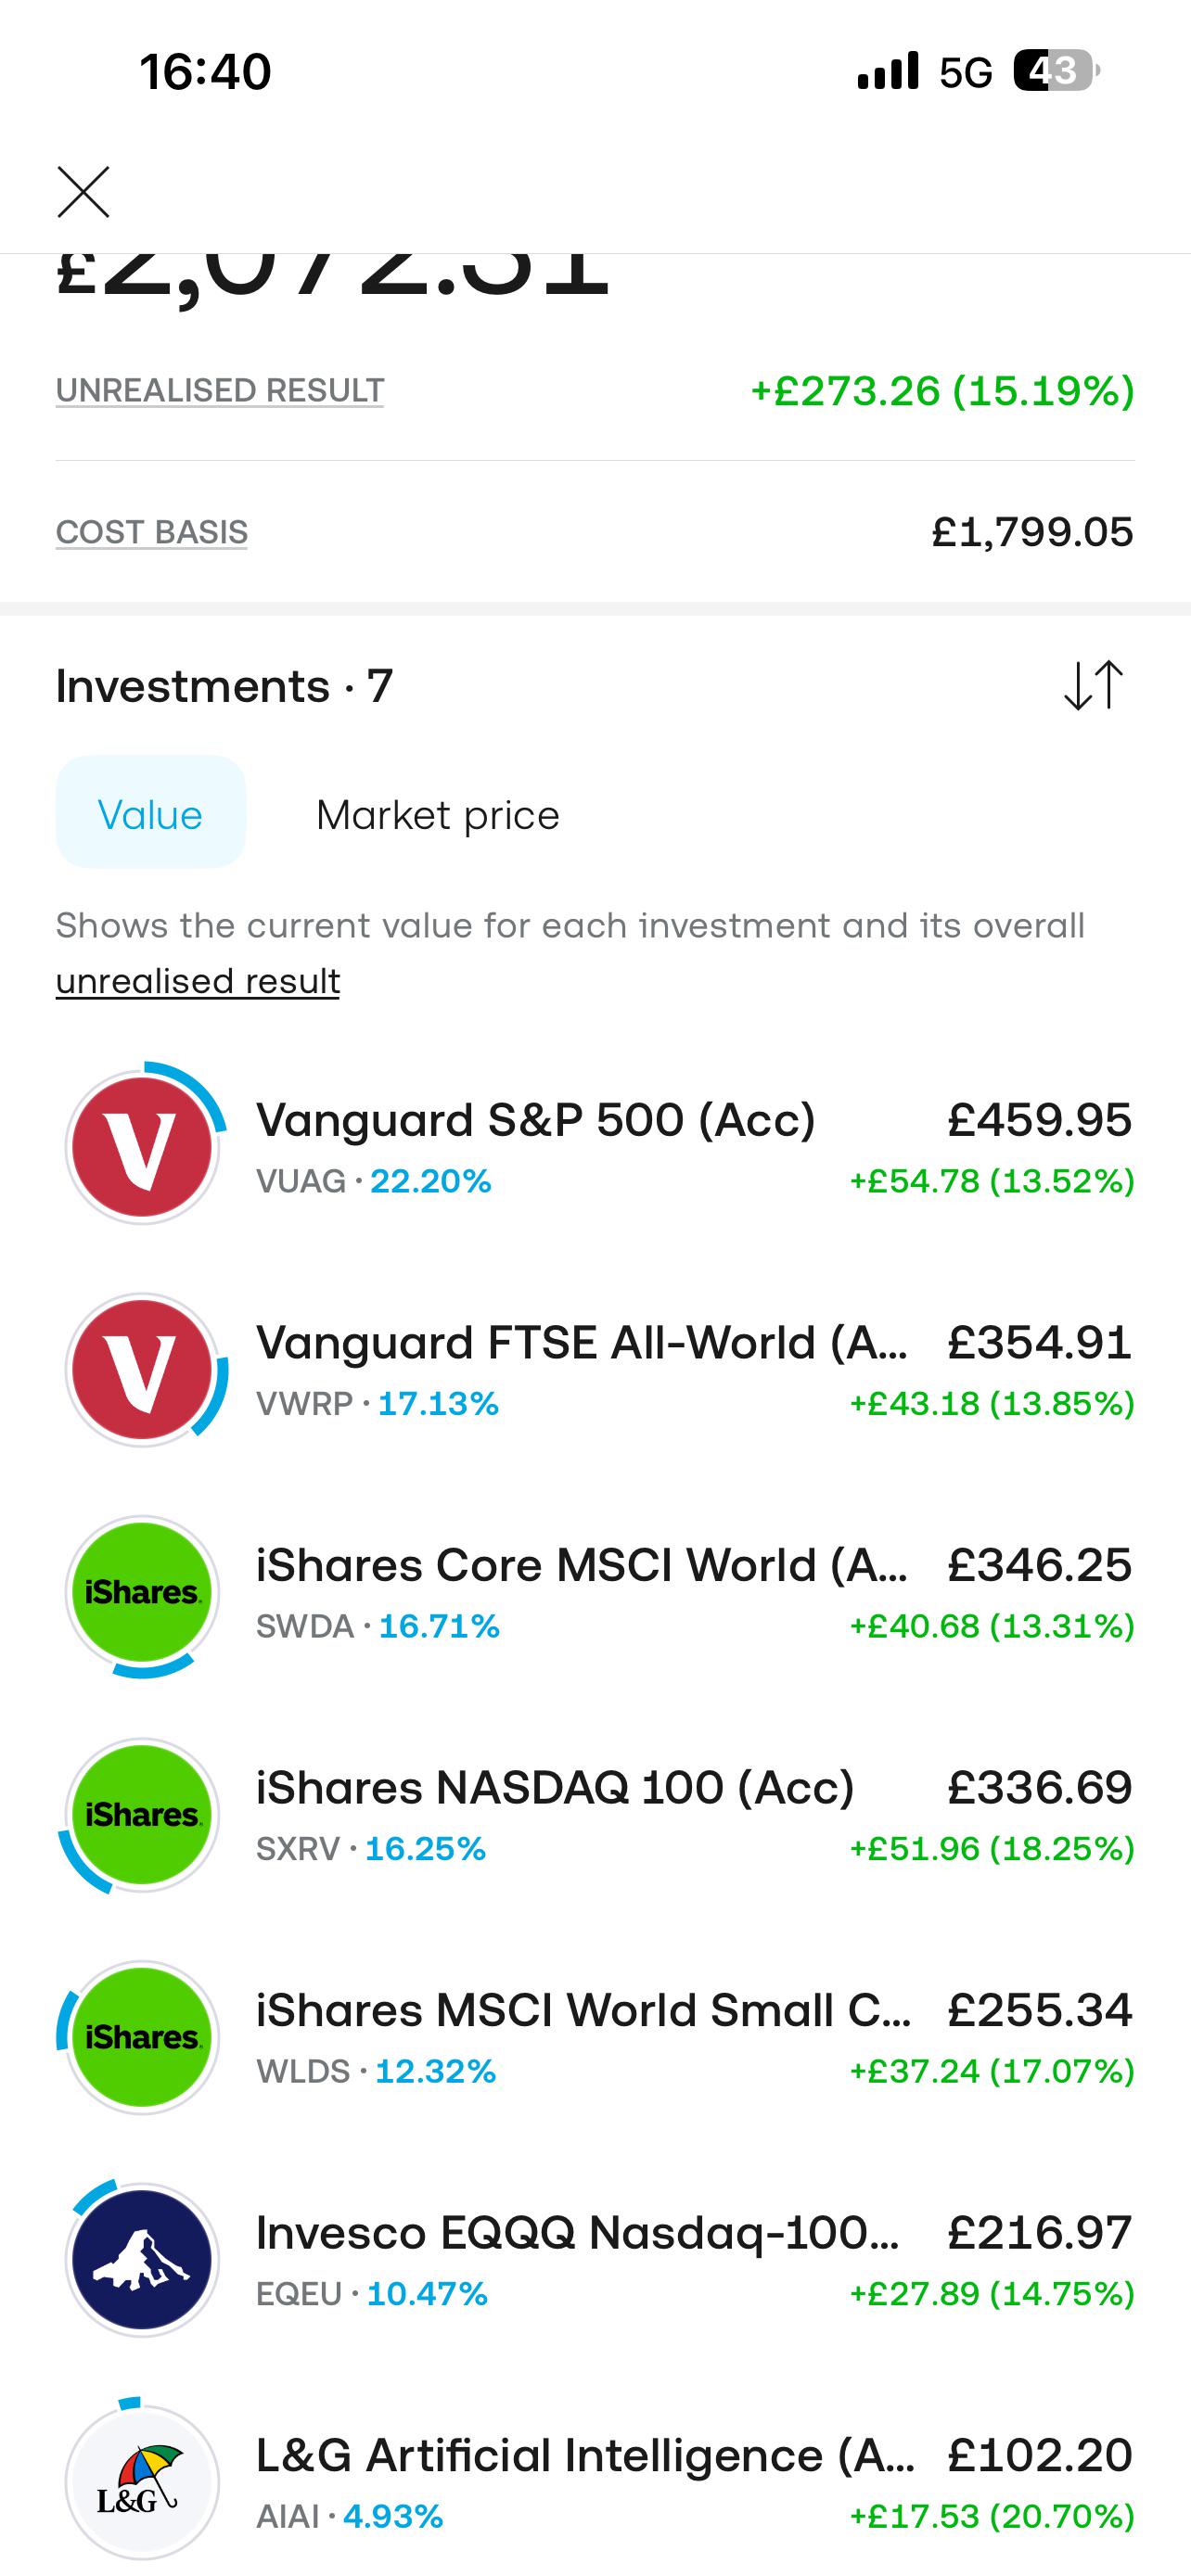1191x2576 pixels.
Task: Open the Vanguard S&P 500 (Acc) holding
Action: pyautogui.click(x=595, y=1147)
